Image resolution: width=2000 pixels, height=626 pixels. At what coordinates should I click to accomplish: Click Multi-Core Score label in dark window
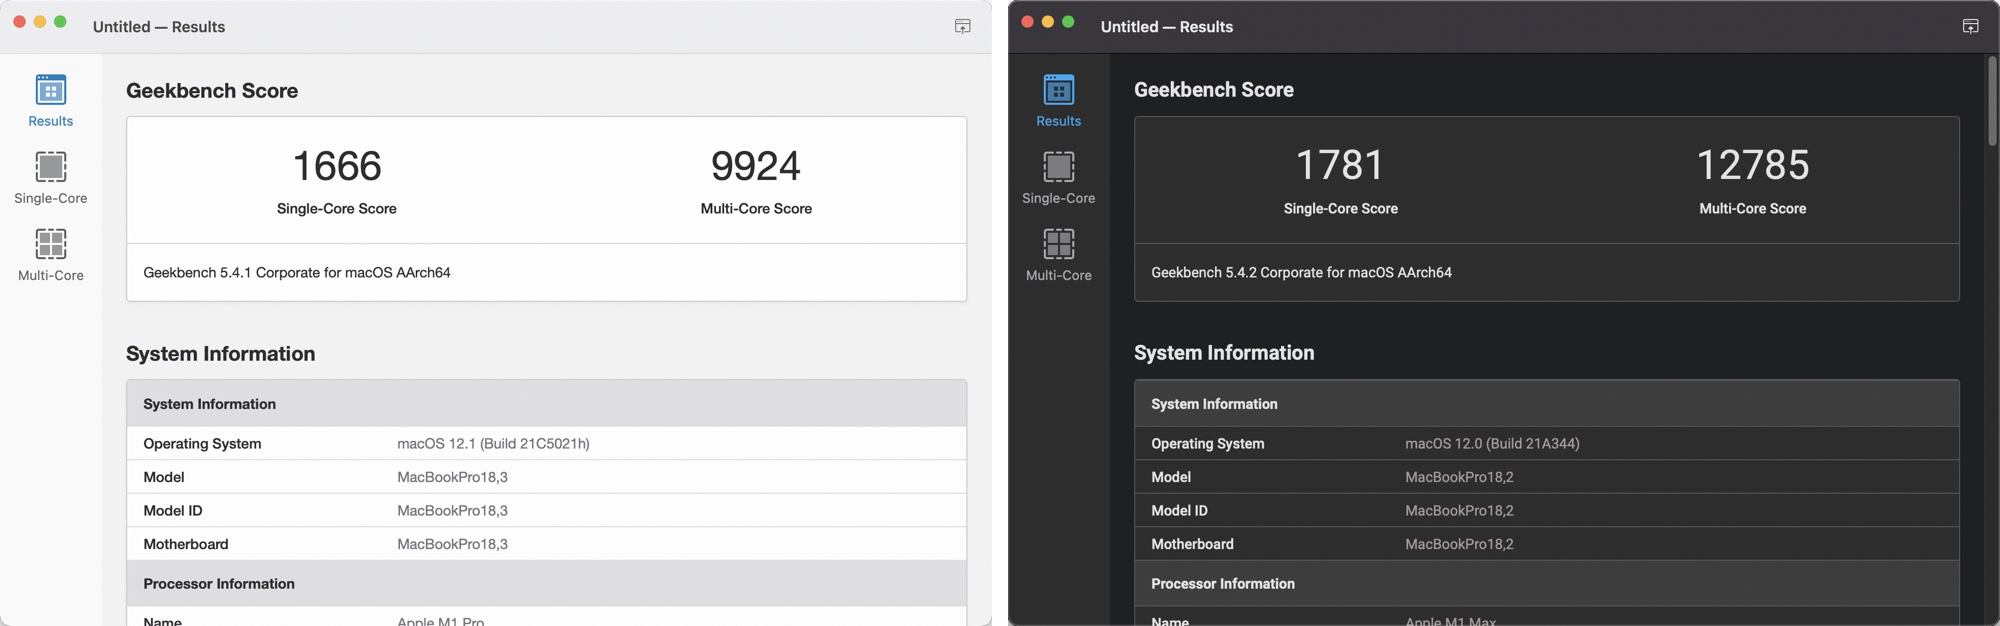(x=1753, y=208)
